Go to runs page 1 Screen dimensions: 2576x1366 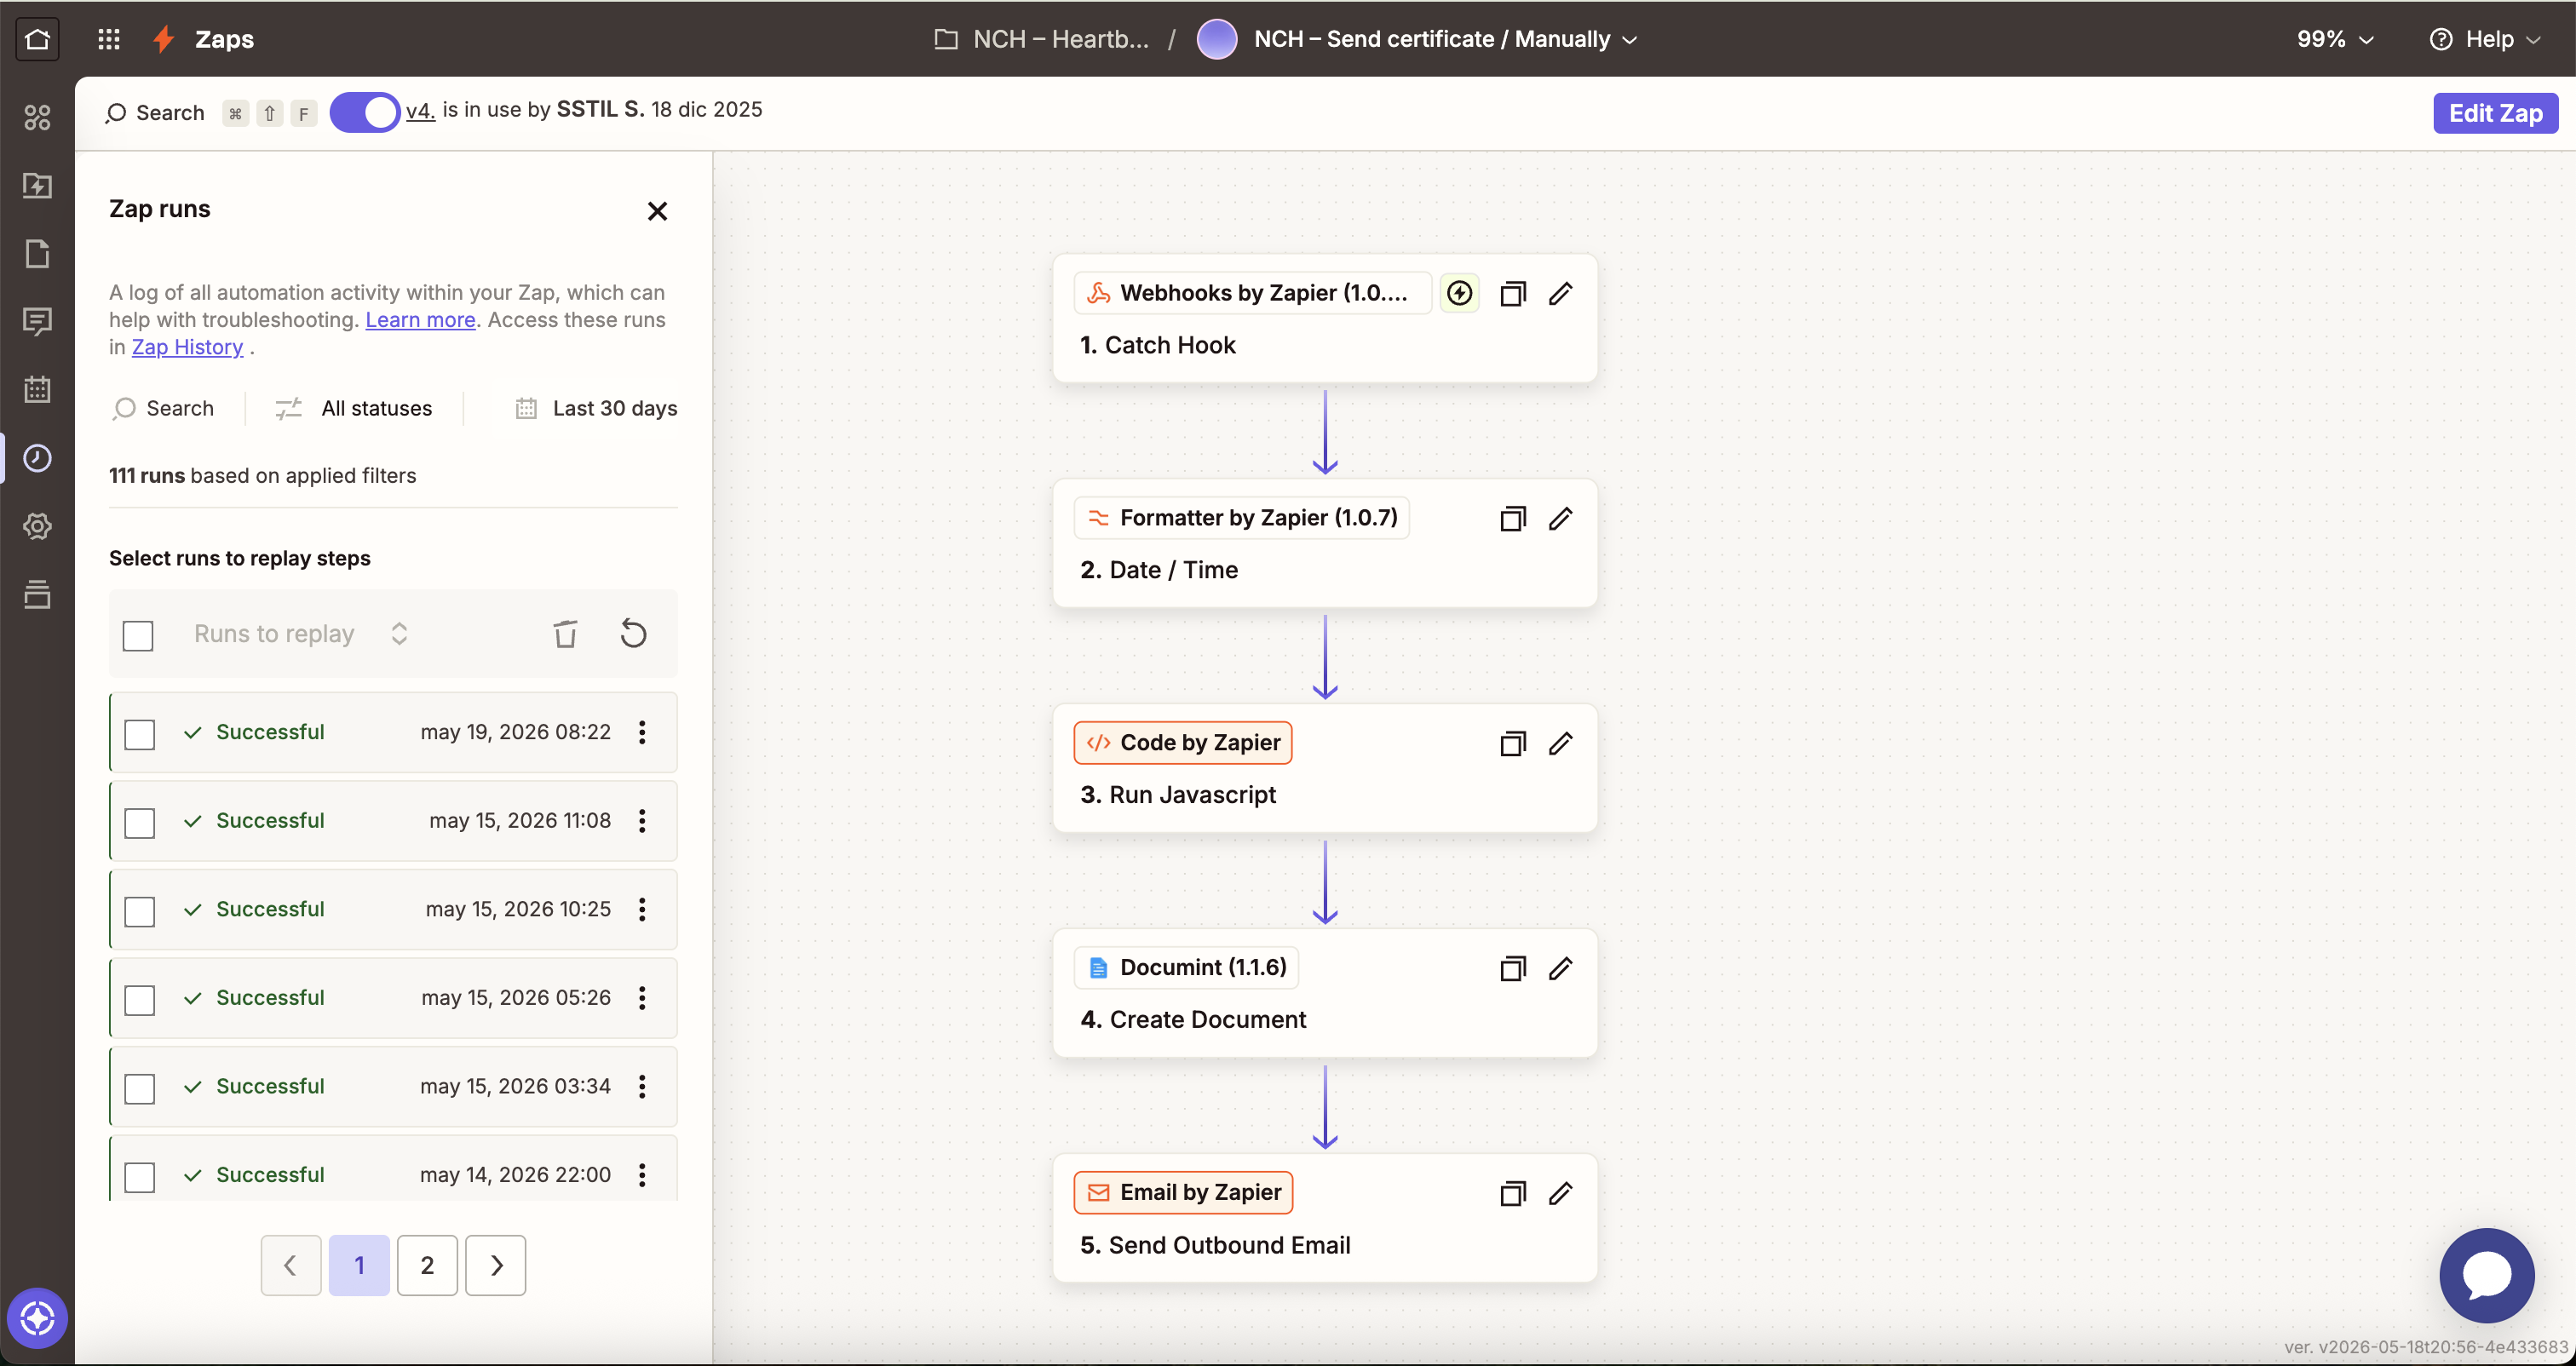(359, 1265)
